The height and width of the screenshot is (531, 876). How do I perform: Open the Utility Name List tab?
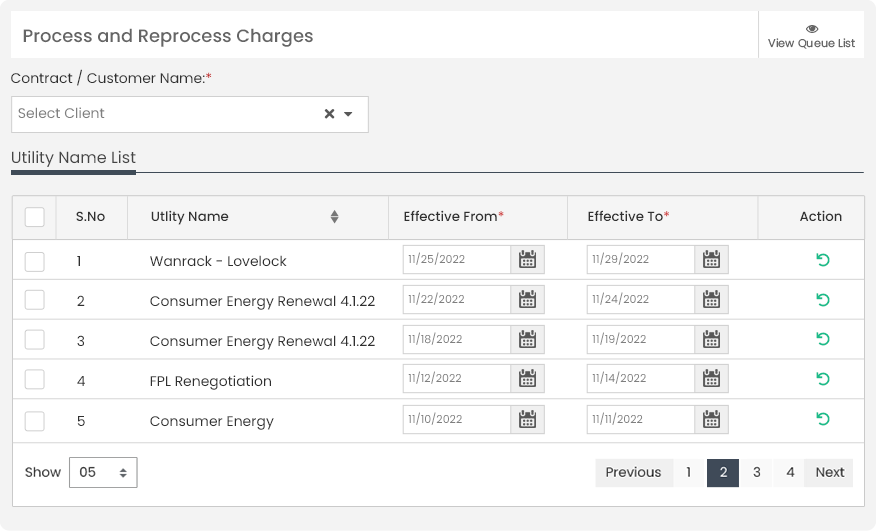(73, 158)
